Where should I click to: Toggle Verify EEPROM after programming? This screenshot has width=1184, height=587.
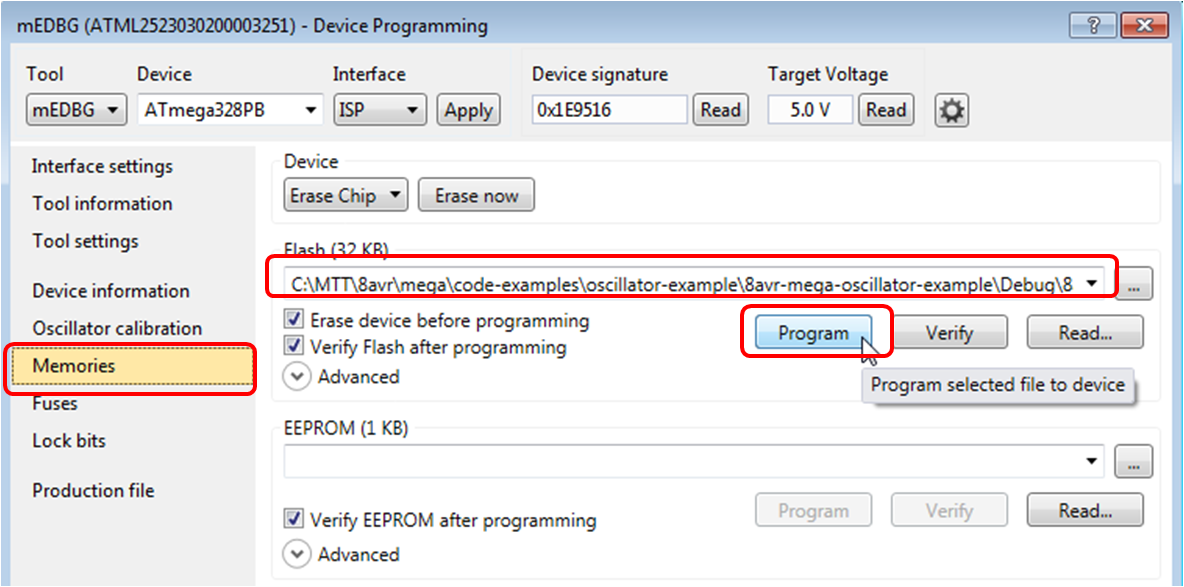pos(293,520)
